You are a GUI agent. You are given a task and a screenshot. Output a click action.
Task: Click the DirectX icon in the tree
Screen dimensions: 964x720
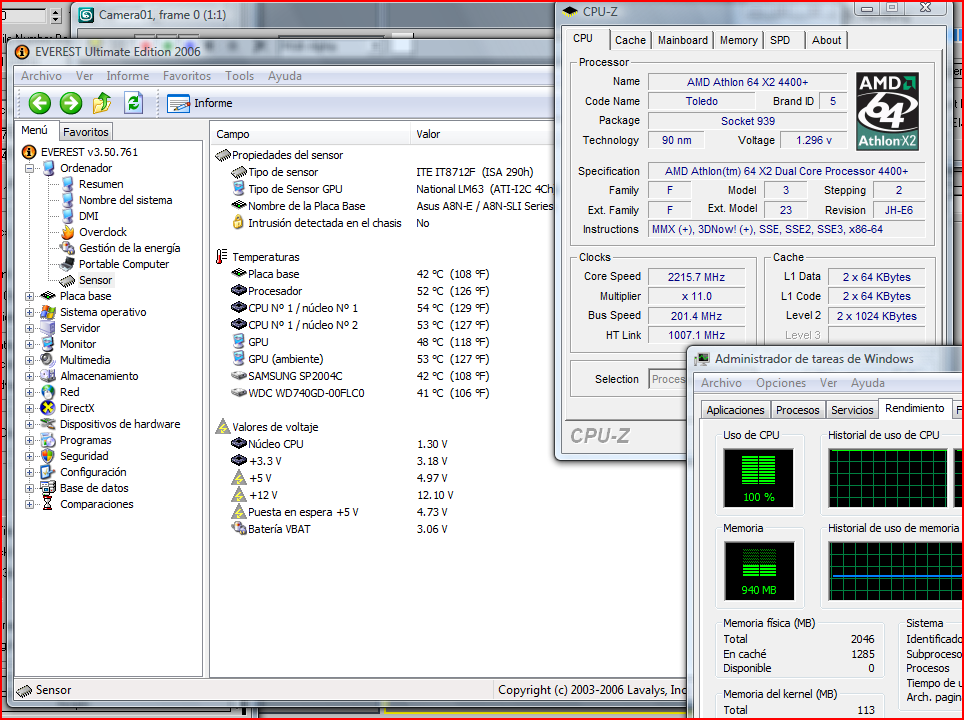tap(47, 408)
